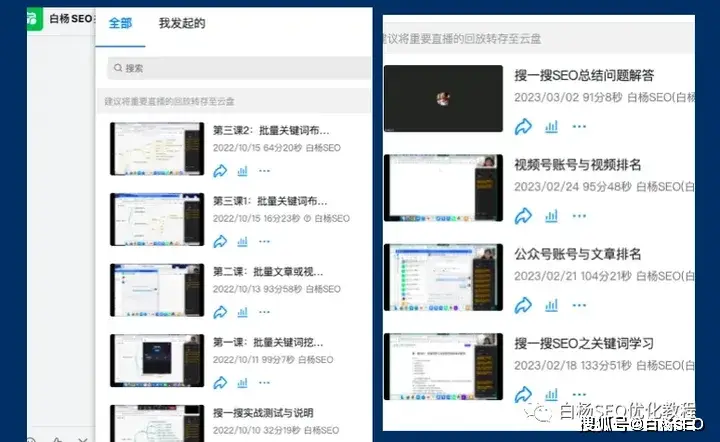The width and height of the screenshot is (720, 442).
Task: Click the 2023/02/18 133分51秒 info line
Action: [x=604, y=365]
